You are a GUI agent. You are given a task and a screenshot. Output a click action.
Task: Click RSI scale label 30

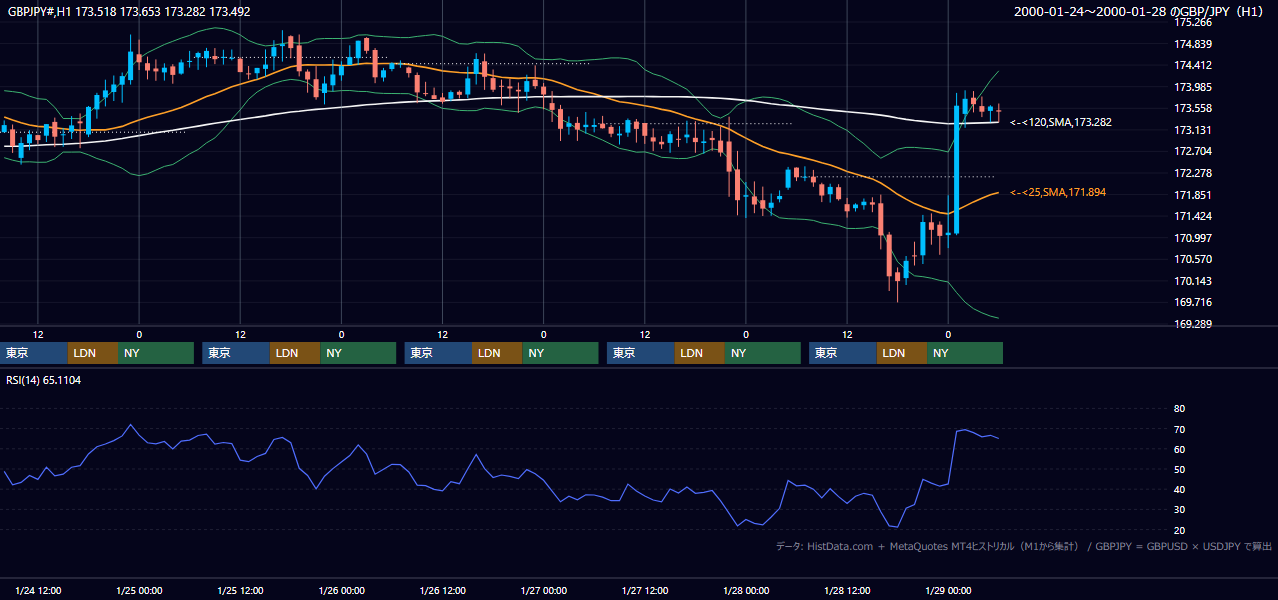1179,510
